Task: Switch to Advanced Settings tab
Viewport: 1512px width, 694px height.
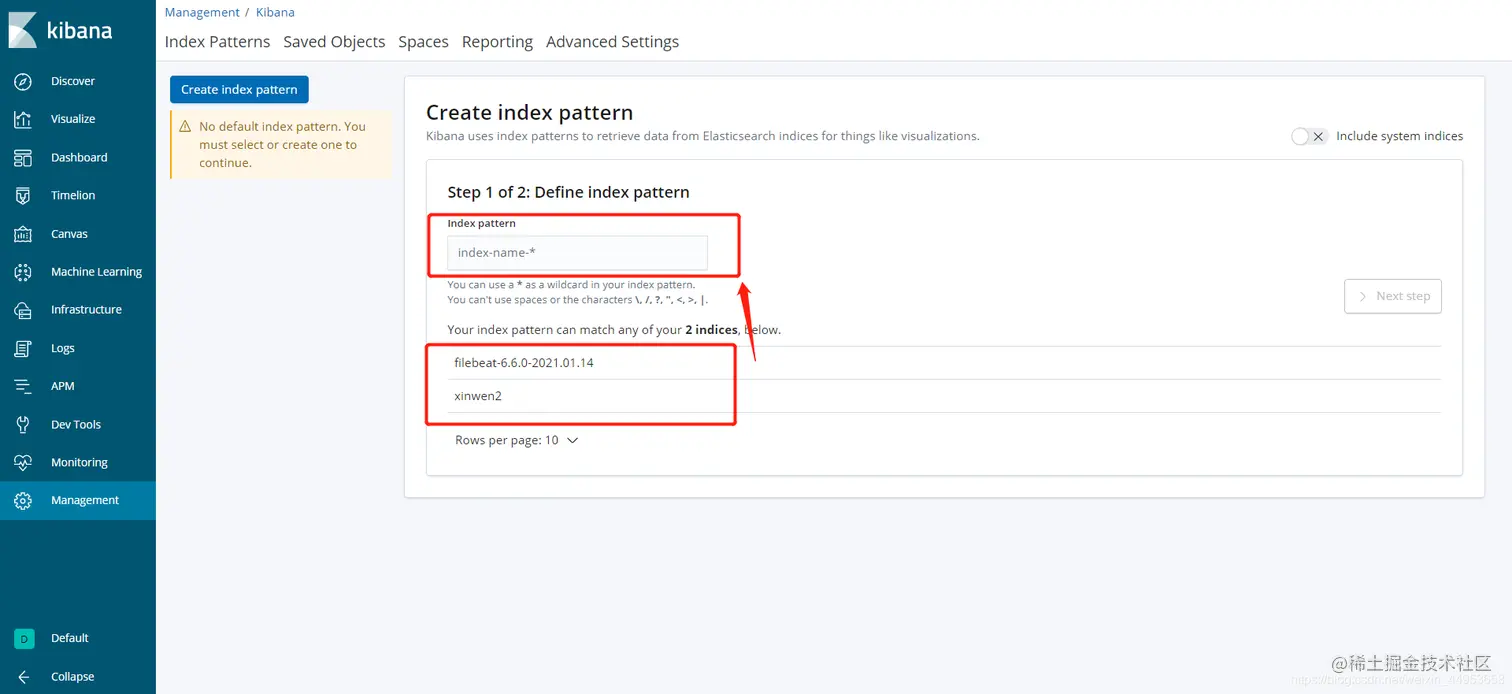Action: click(x=612, y=42)
